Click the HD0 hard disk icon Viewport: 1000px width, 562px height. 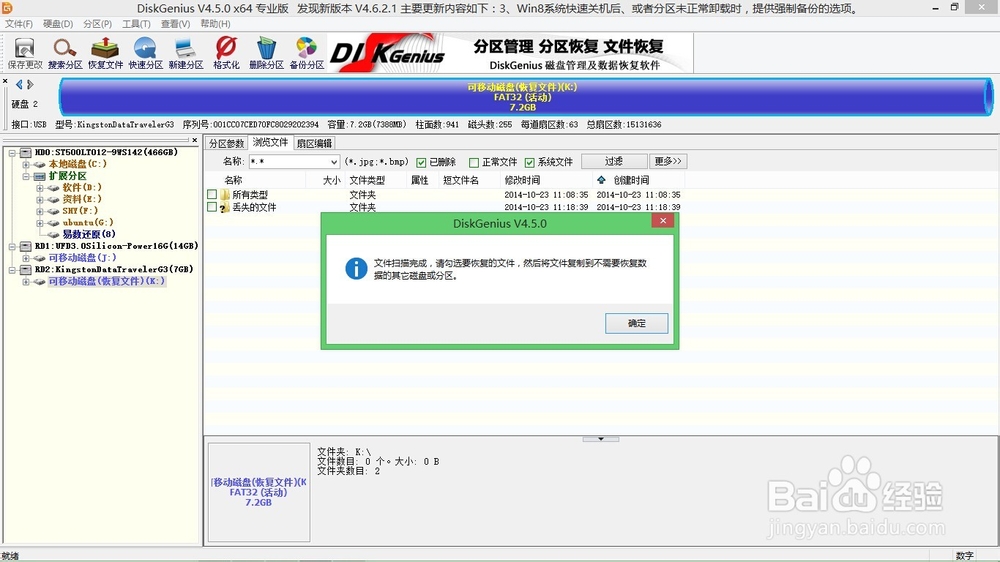click(x=26, y=152)
